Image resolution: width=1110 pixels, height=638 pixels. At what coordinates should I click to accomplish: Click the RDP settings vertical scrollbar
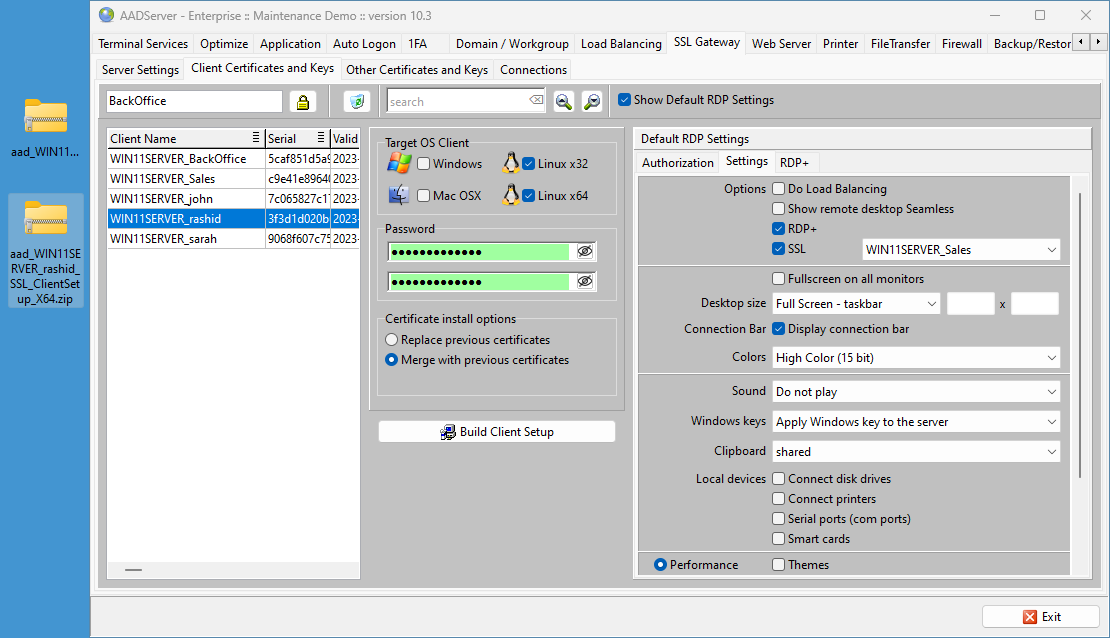(1080, 335)
